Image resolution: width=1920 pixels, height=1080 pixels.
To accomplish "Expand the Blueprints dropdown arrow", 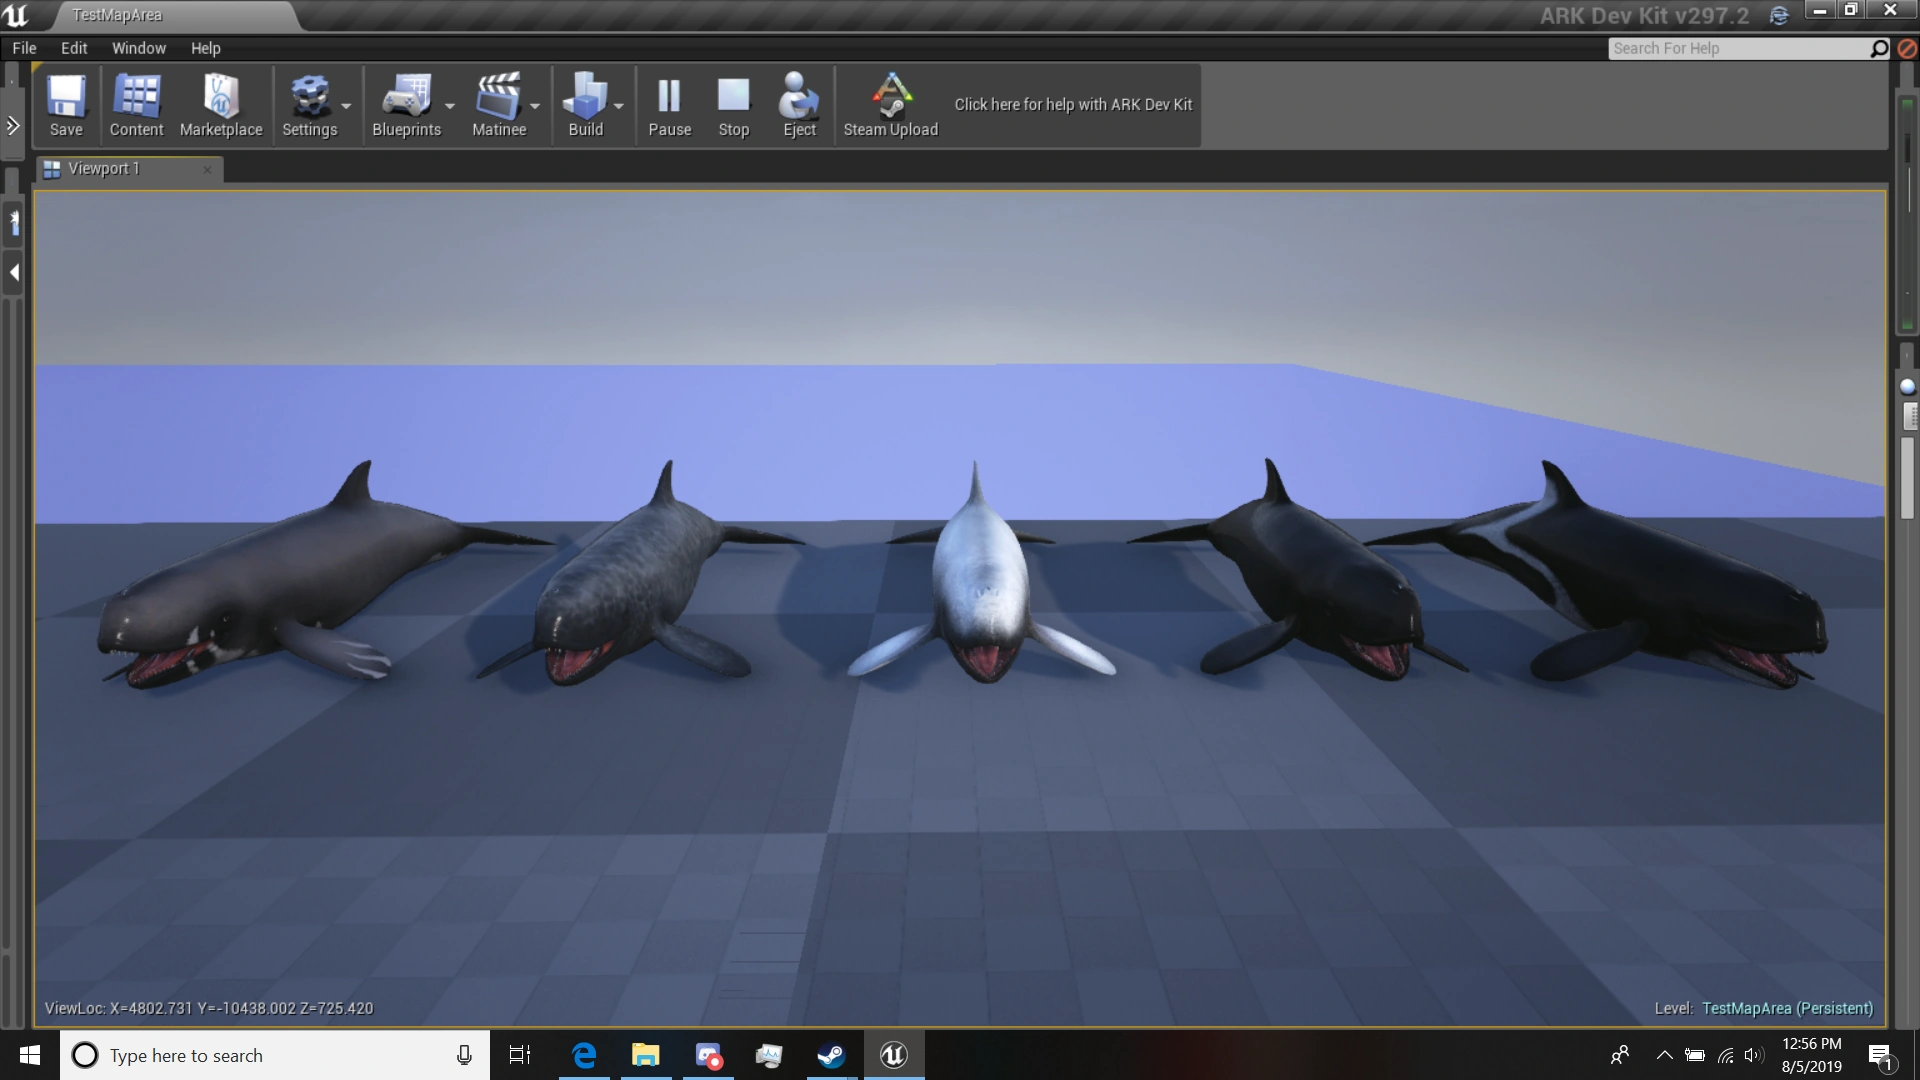I will pos(450,106).
